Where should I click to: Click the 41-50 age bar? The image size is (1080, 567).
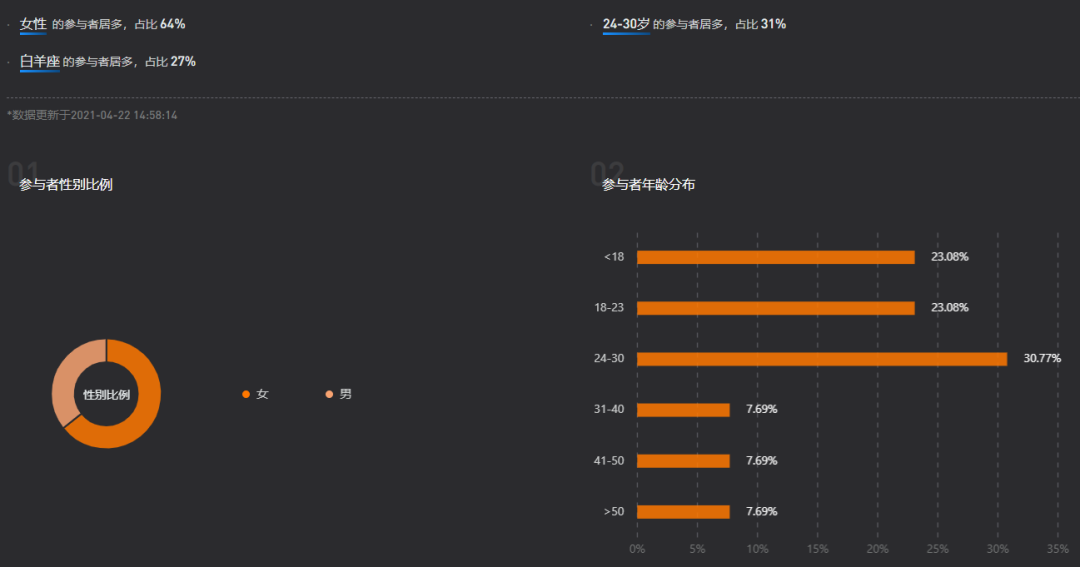683,461
